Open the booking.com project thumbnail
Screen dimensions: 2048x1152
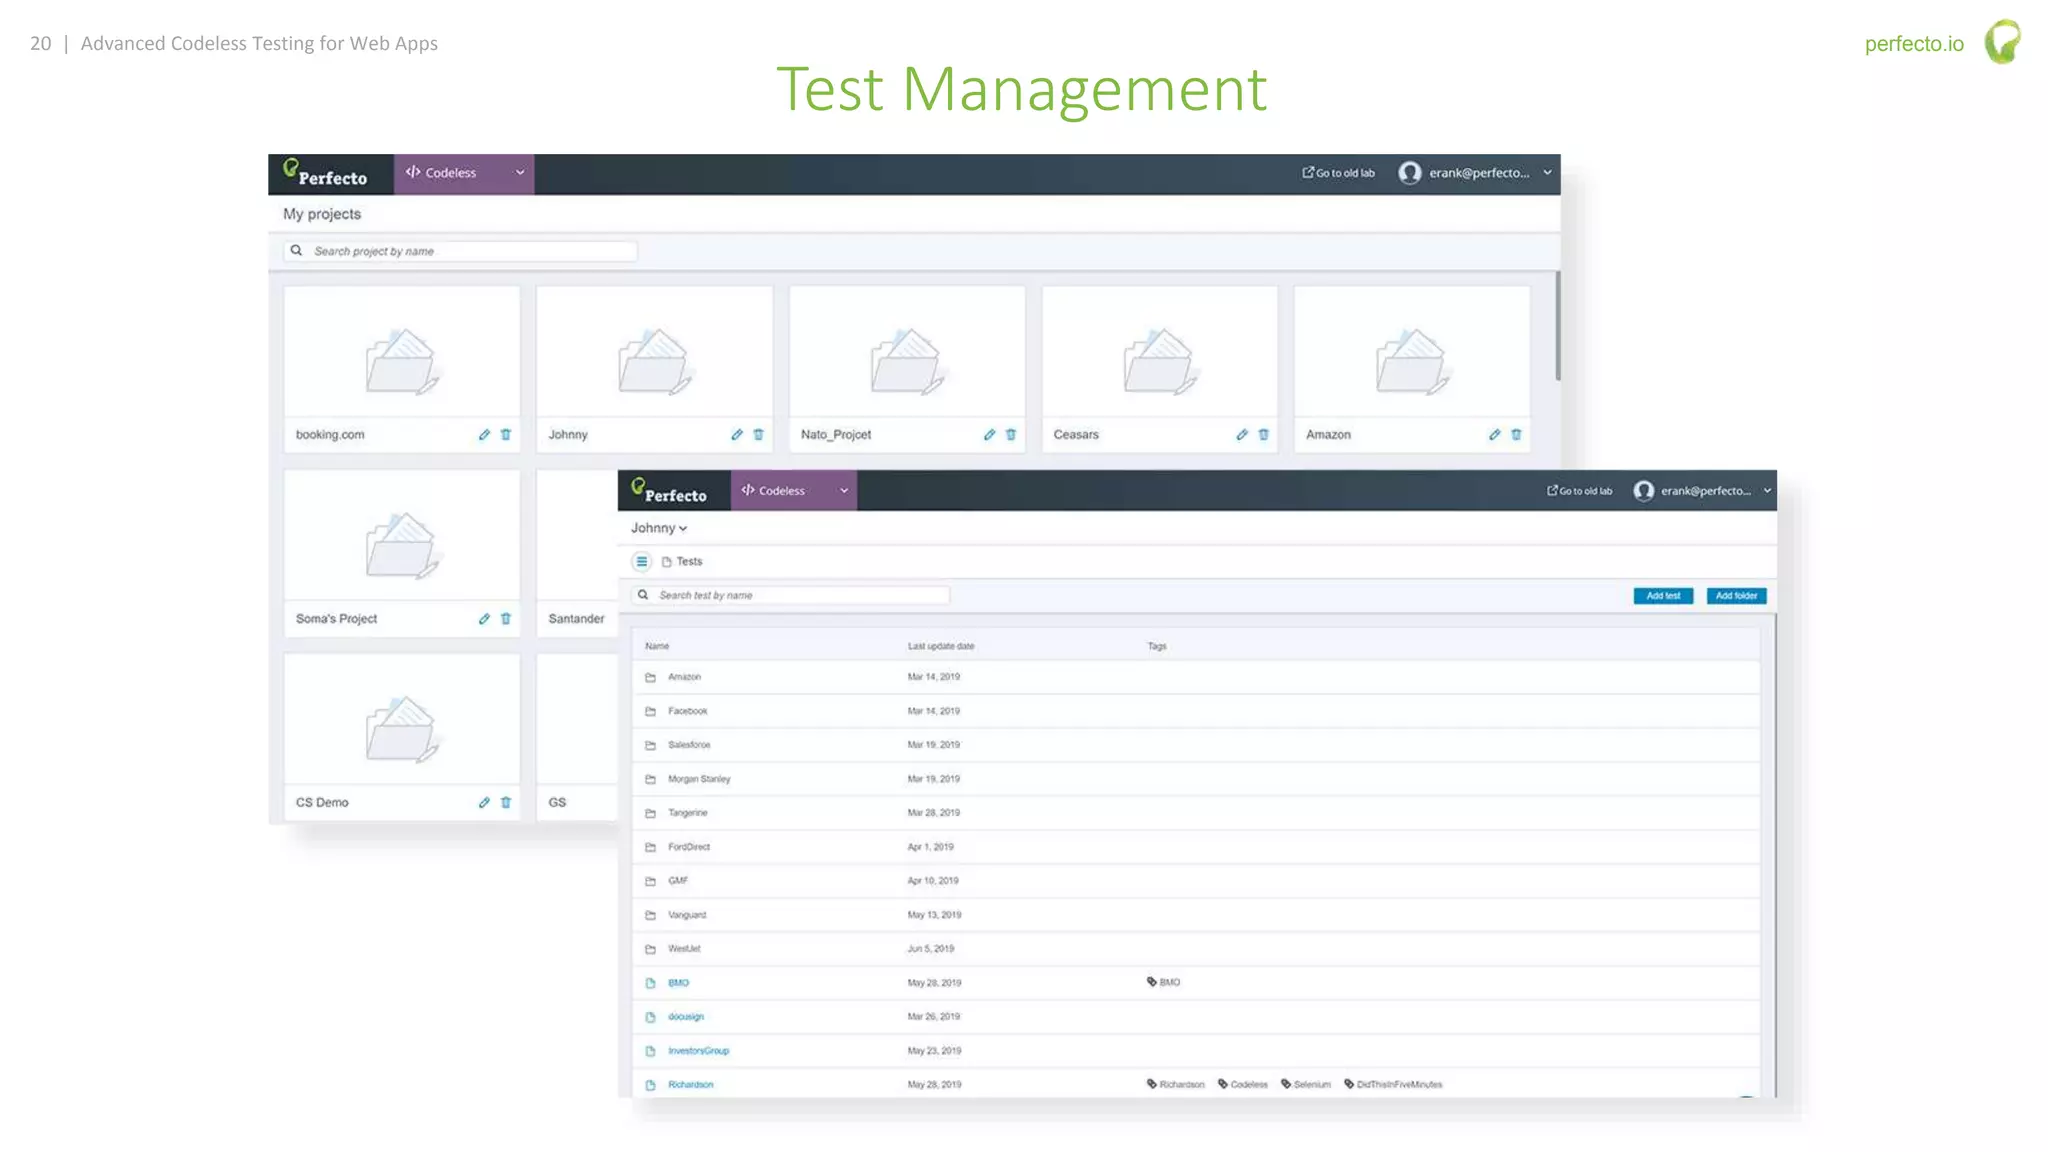pyautogui.click(x=402, y=352)
